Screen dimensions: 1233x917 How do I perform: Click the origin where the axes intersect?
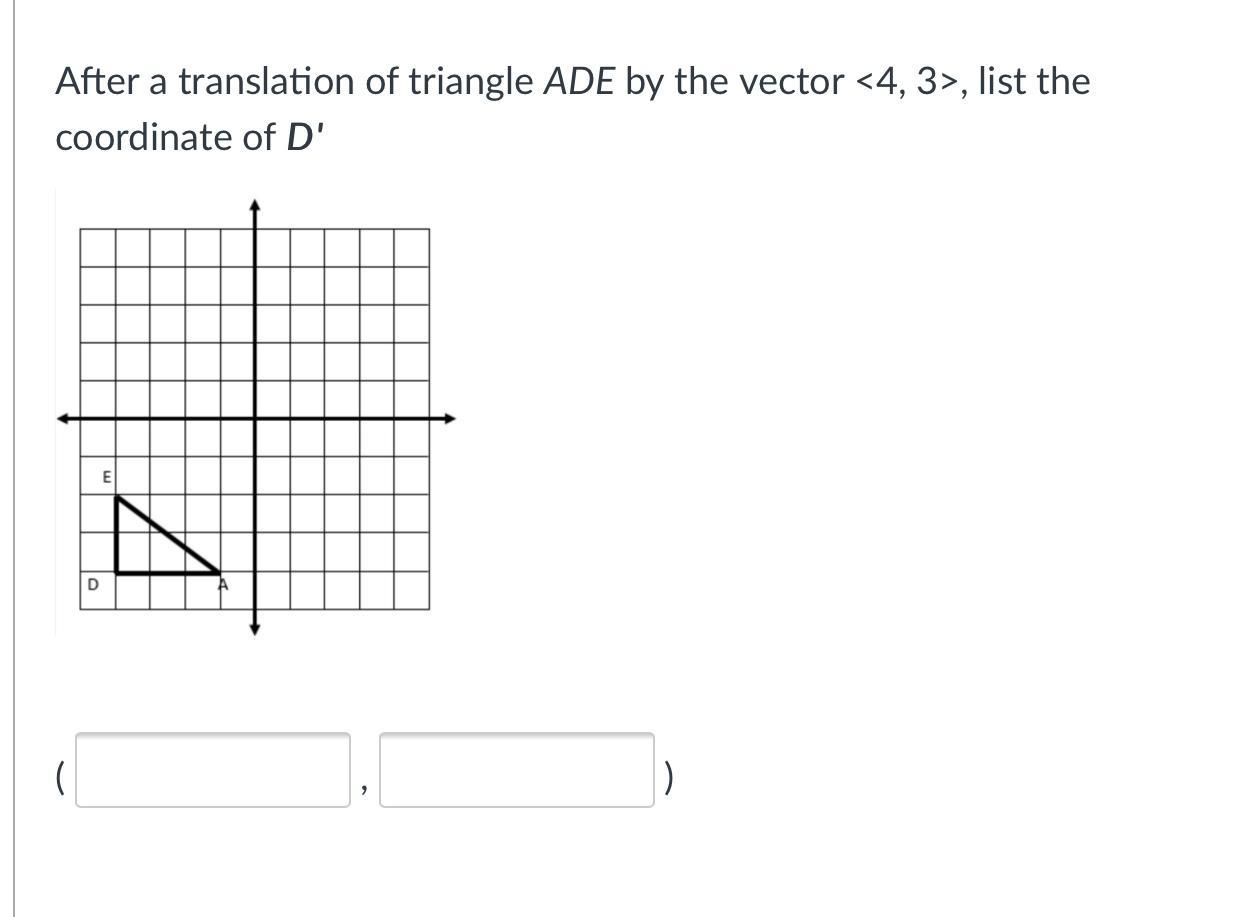point(255,418)
